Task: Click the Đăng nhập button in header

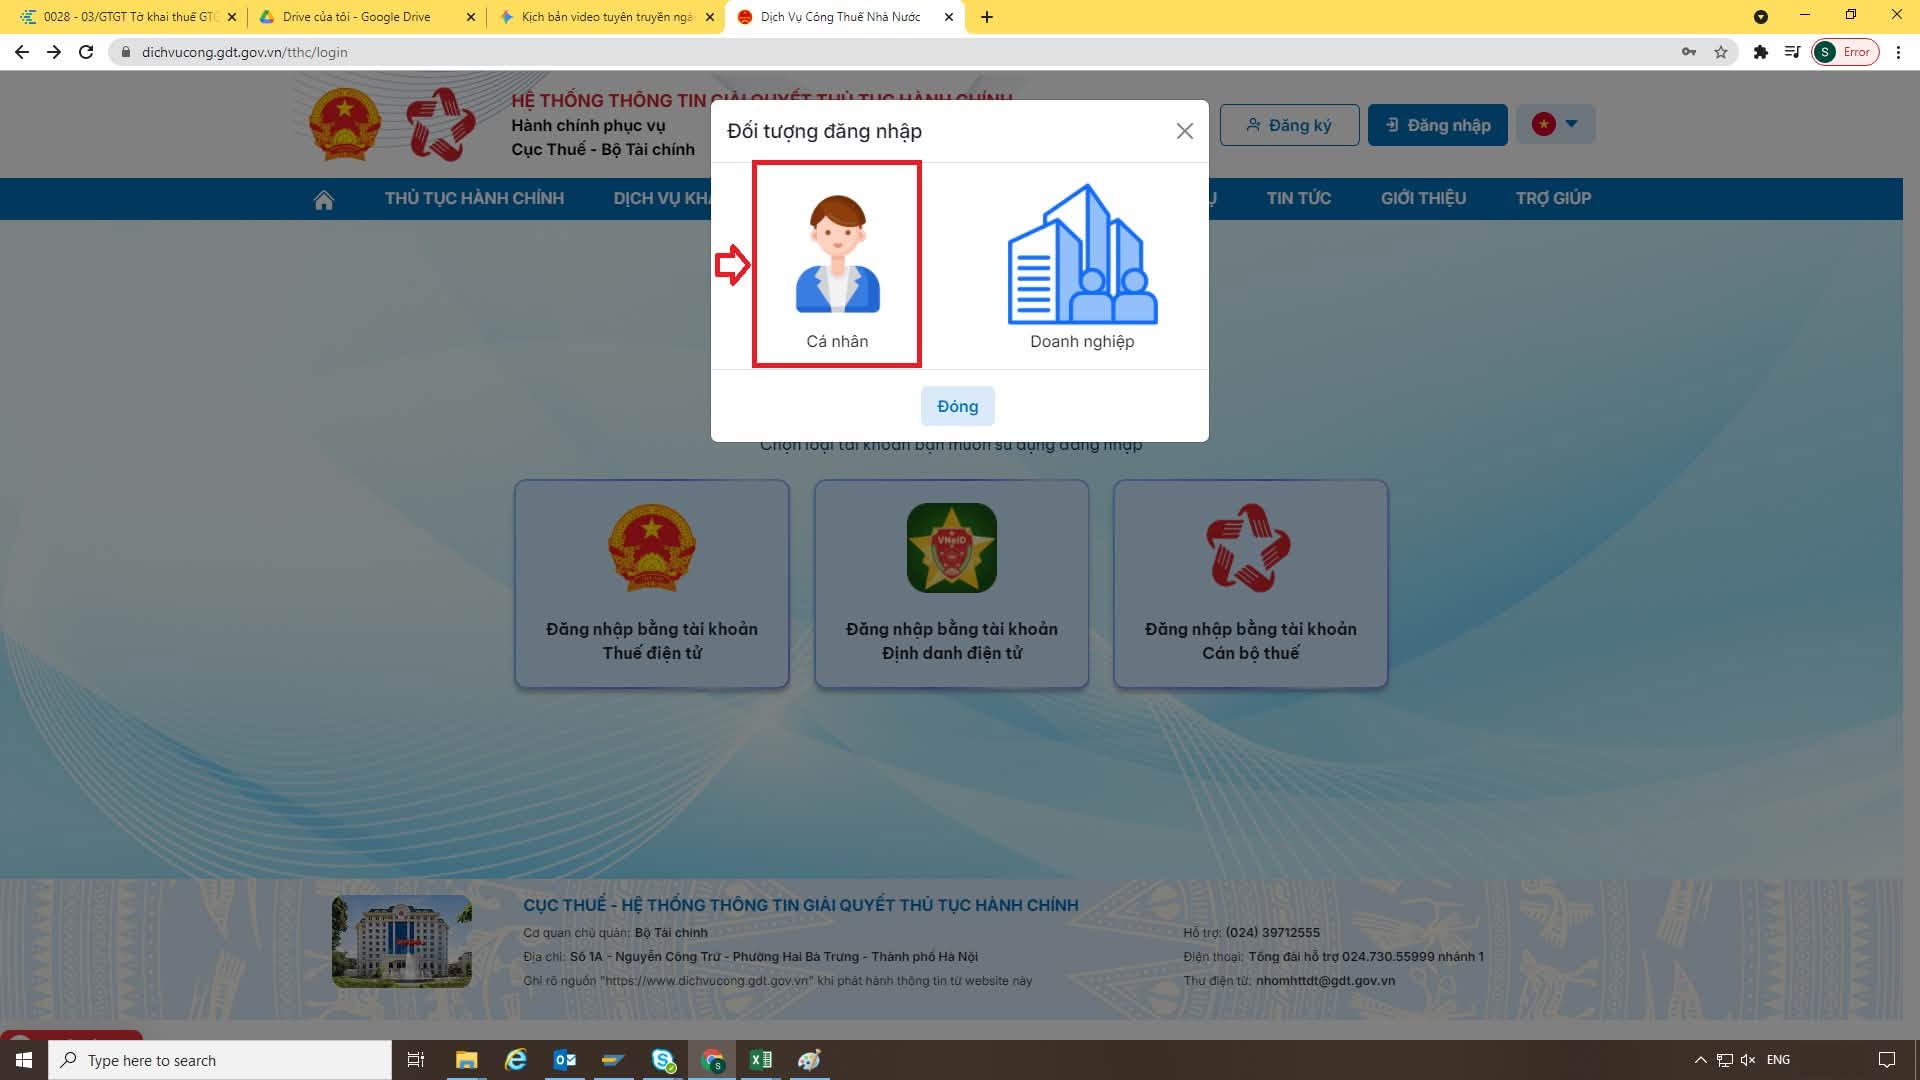Action: (1437, 125)
